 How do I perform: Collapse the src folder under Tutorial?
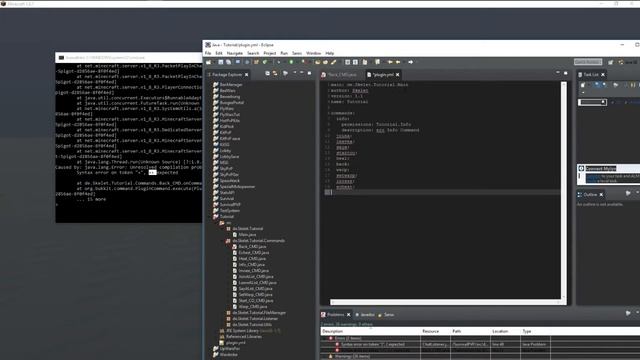pos(217,223)
